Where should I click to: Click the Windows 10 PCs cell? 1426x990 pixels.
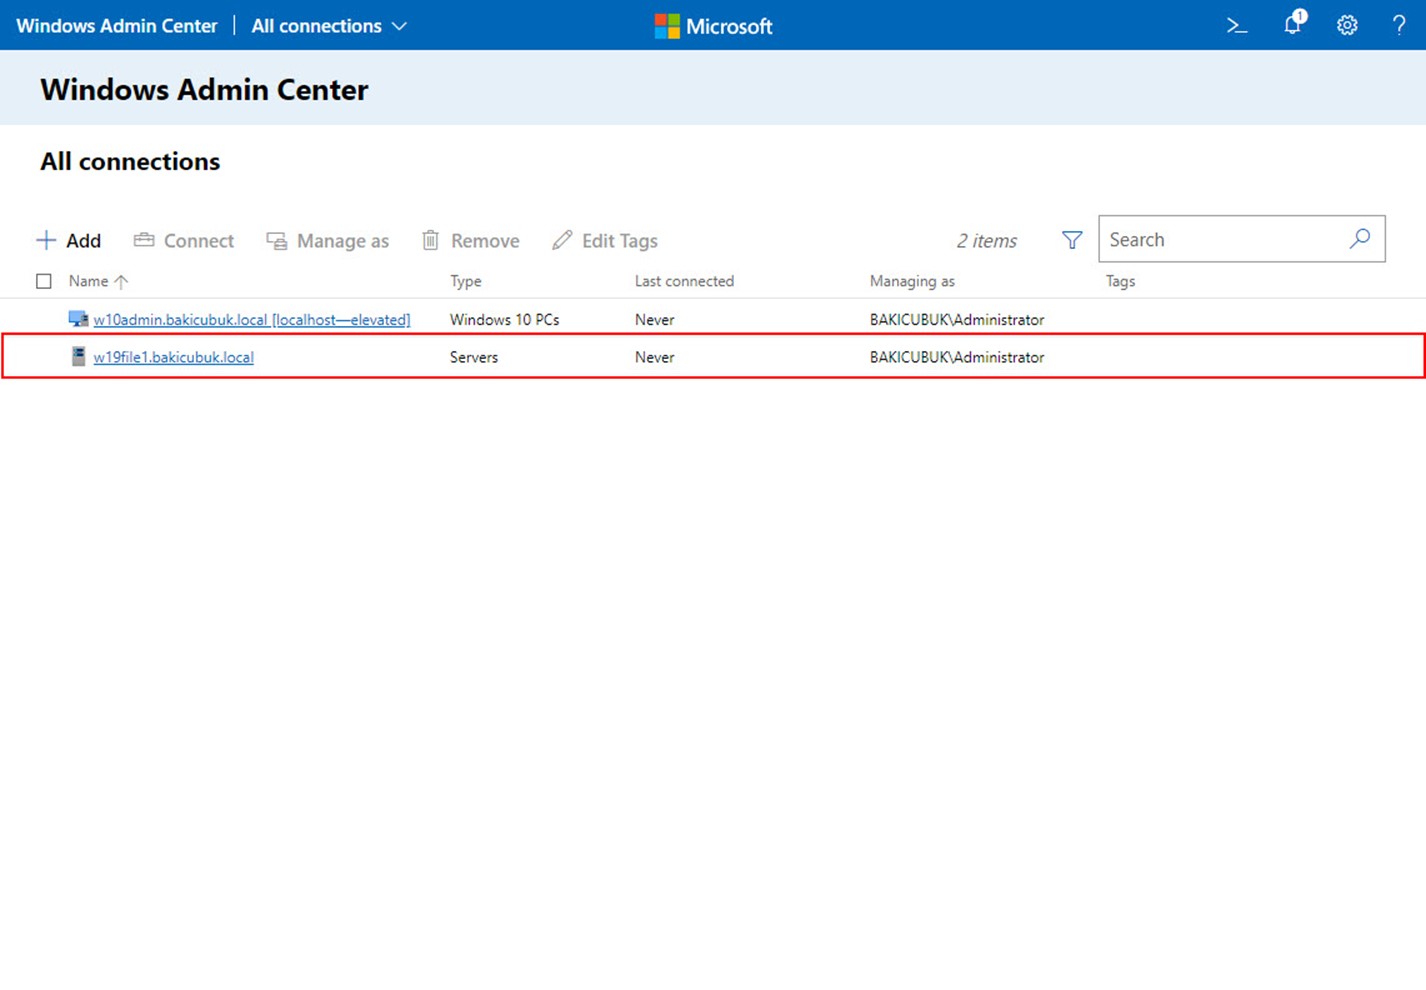pyautogui.click(x=504, y=320)
